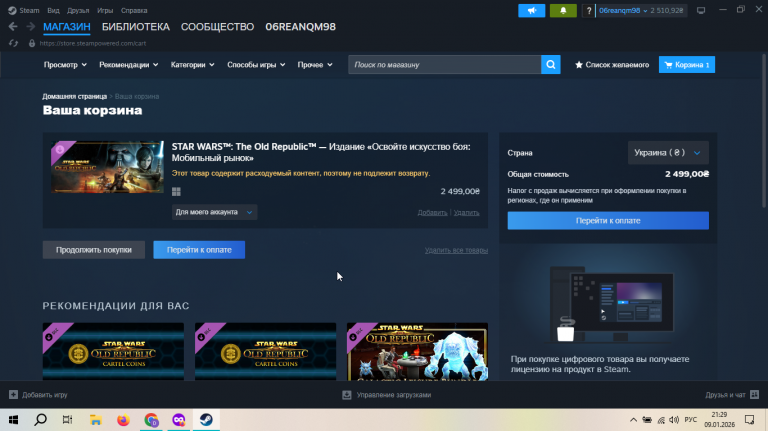Image resolution: width=768 pixels, height=431 pixels.
Task: Open Chrome from the taskbar
Action: coord(151,420)
